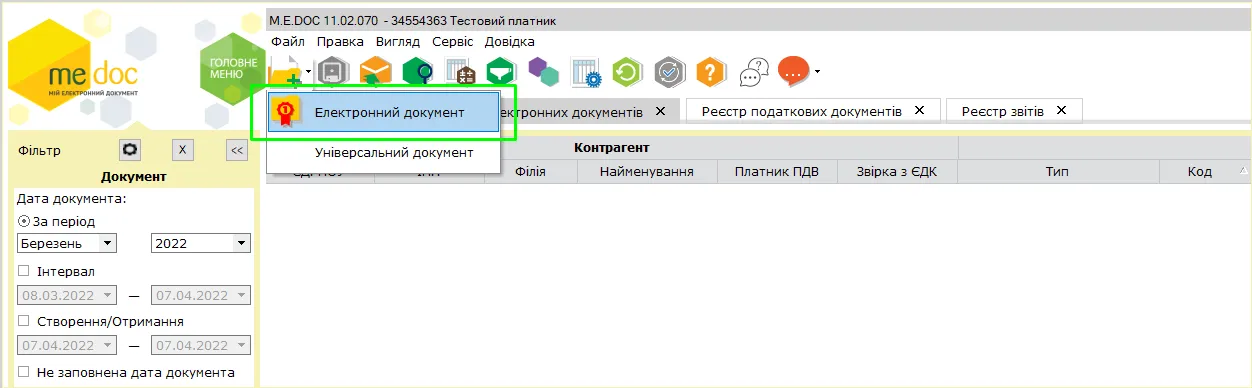Click the table with calculator toolbar icon
Screen dimensions: 1252x388
coord(459,72)
